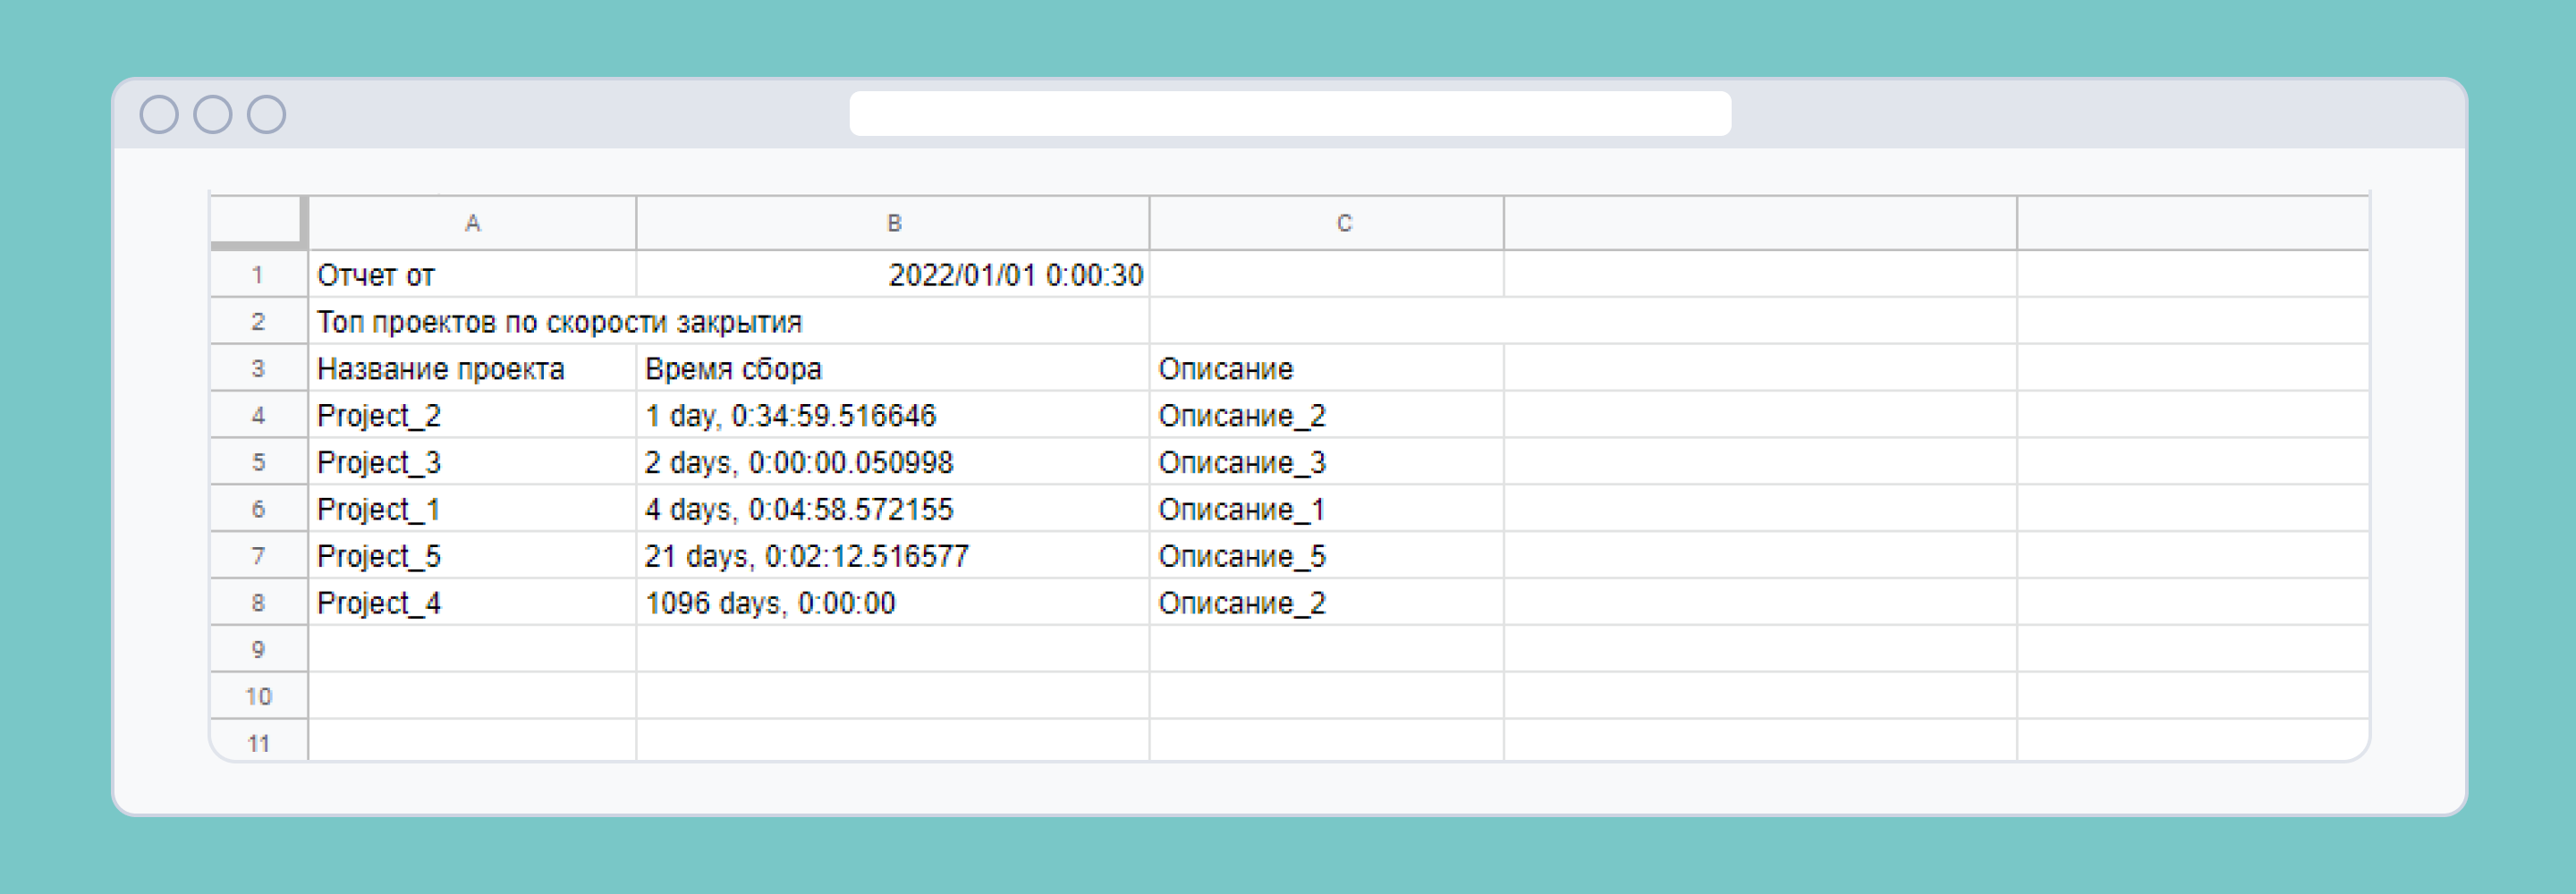The height and width of the screenshot is (894, 2576).
Task: Click the date cell '2022/01/01 0:00:30'
Action: 893,274
